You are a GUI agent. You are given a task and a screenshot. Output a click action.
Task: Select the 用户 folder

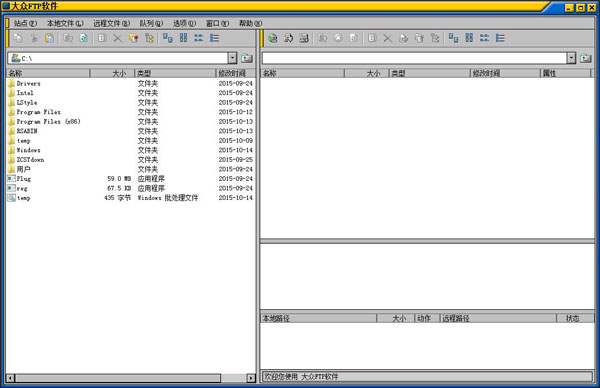coord(130,169)
